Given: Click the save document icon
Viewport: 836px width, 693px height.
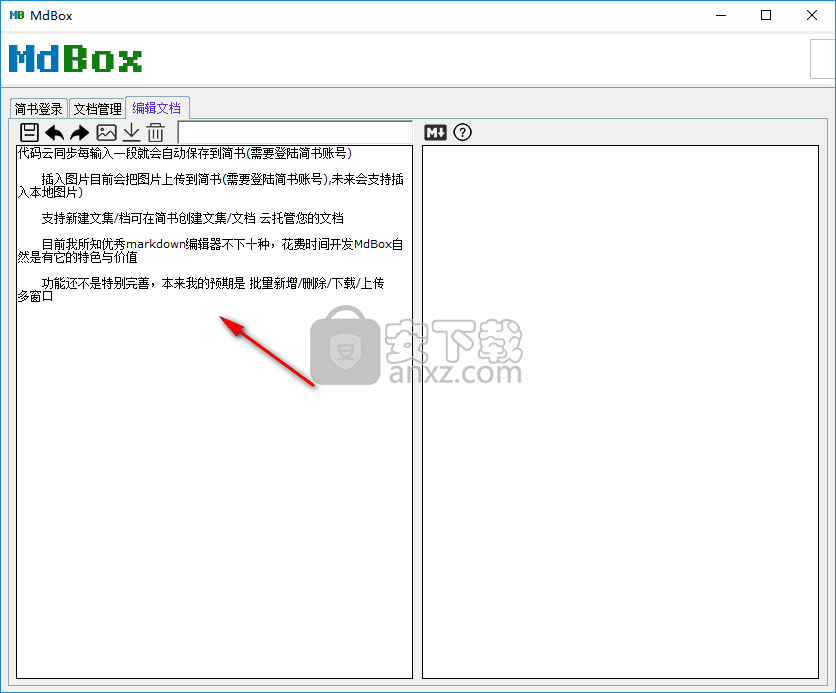Looking at the screenshot, I should (x=29, y=132).
